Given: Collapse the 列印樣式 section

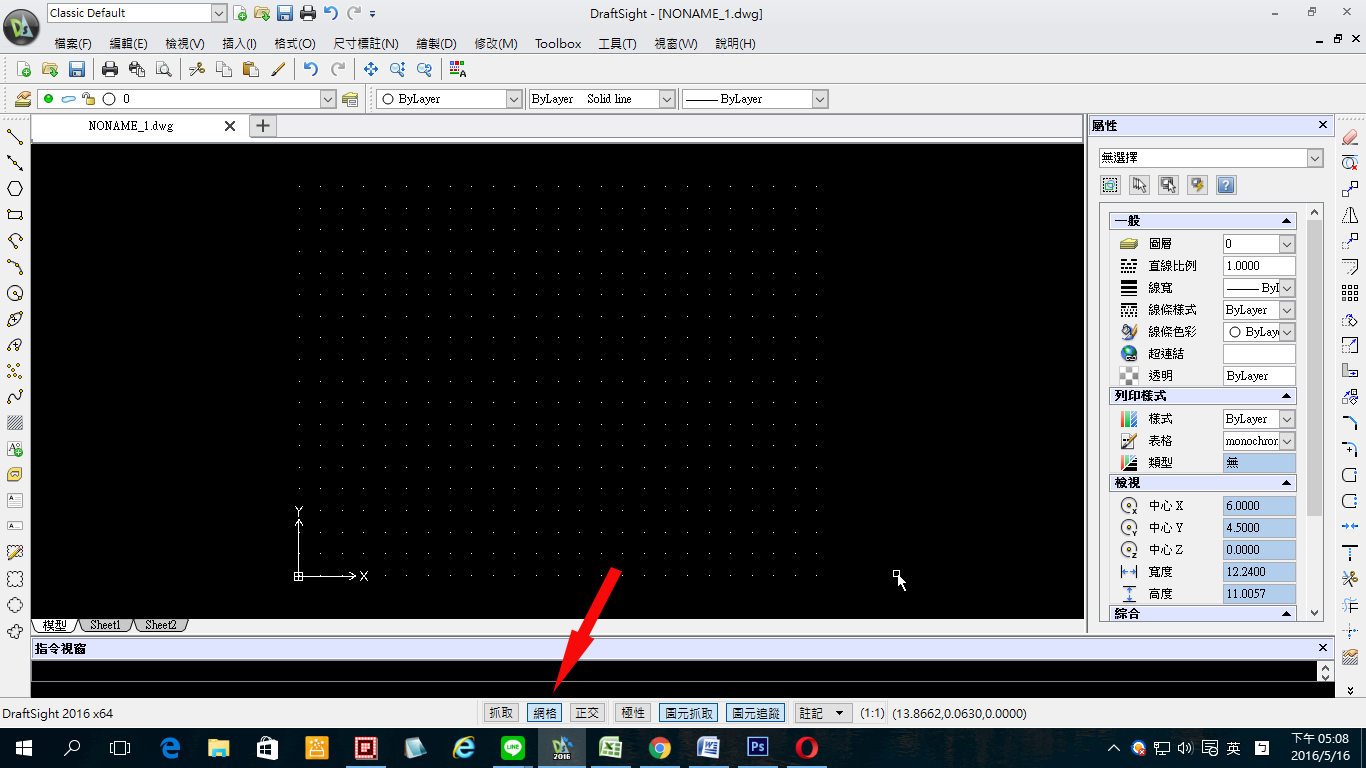Looking at the screenshot, I should coord(1286,397).
